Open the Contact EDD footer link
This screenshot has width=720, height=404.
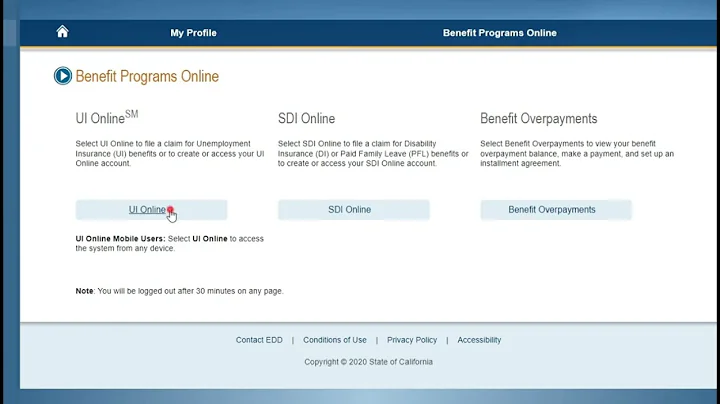coord(259,340)
